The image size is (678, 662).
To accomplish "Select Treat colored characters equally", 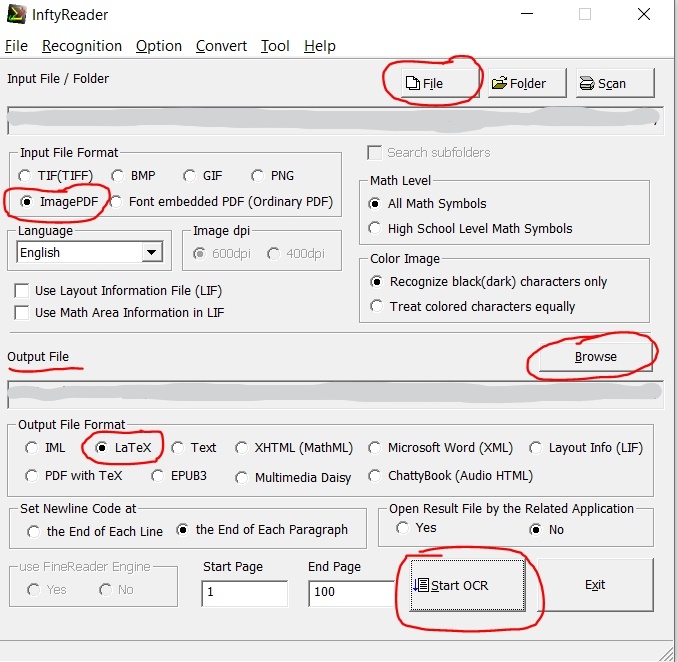I will click(472, 307).
